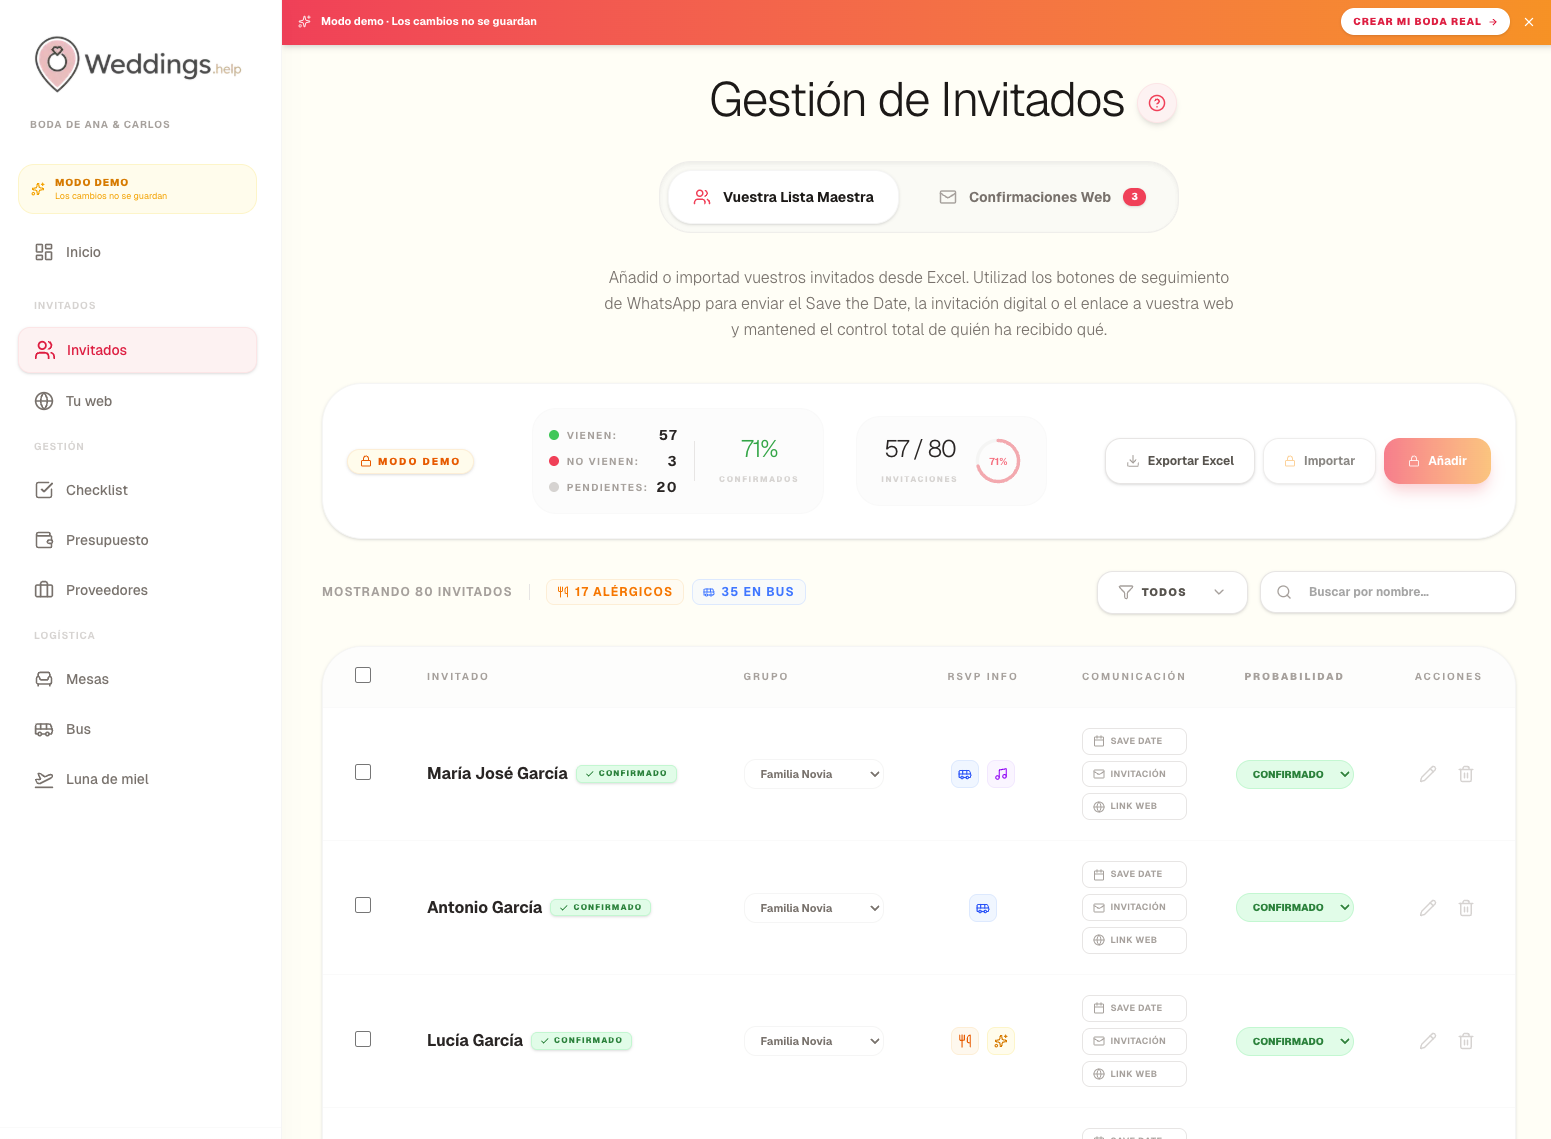Image resolution: width=1551 pixels, height=1139 pixels.
Task: Delete Antonio García with trash icon
Action: (1466, 908)
